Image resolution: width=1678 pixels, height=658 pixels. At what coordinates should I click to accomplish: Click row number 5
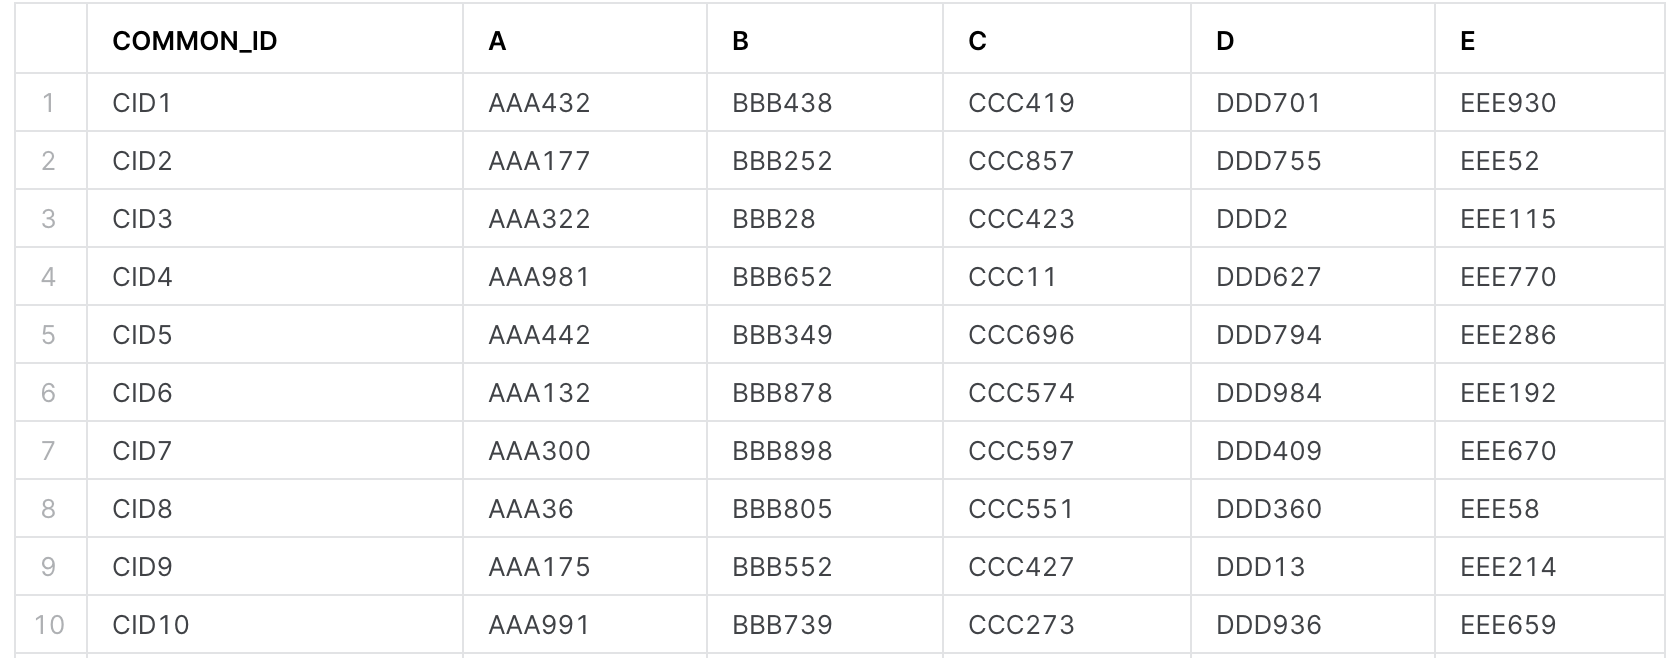tap(48, 335)
